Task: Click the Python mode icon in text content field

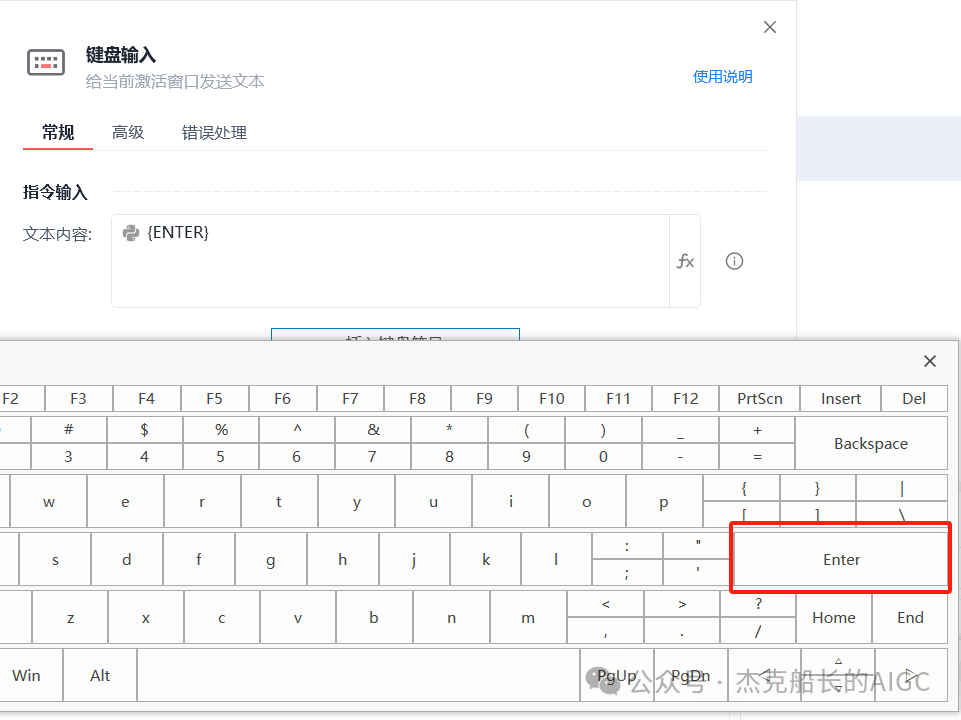Action: point(131,233)
